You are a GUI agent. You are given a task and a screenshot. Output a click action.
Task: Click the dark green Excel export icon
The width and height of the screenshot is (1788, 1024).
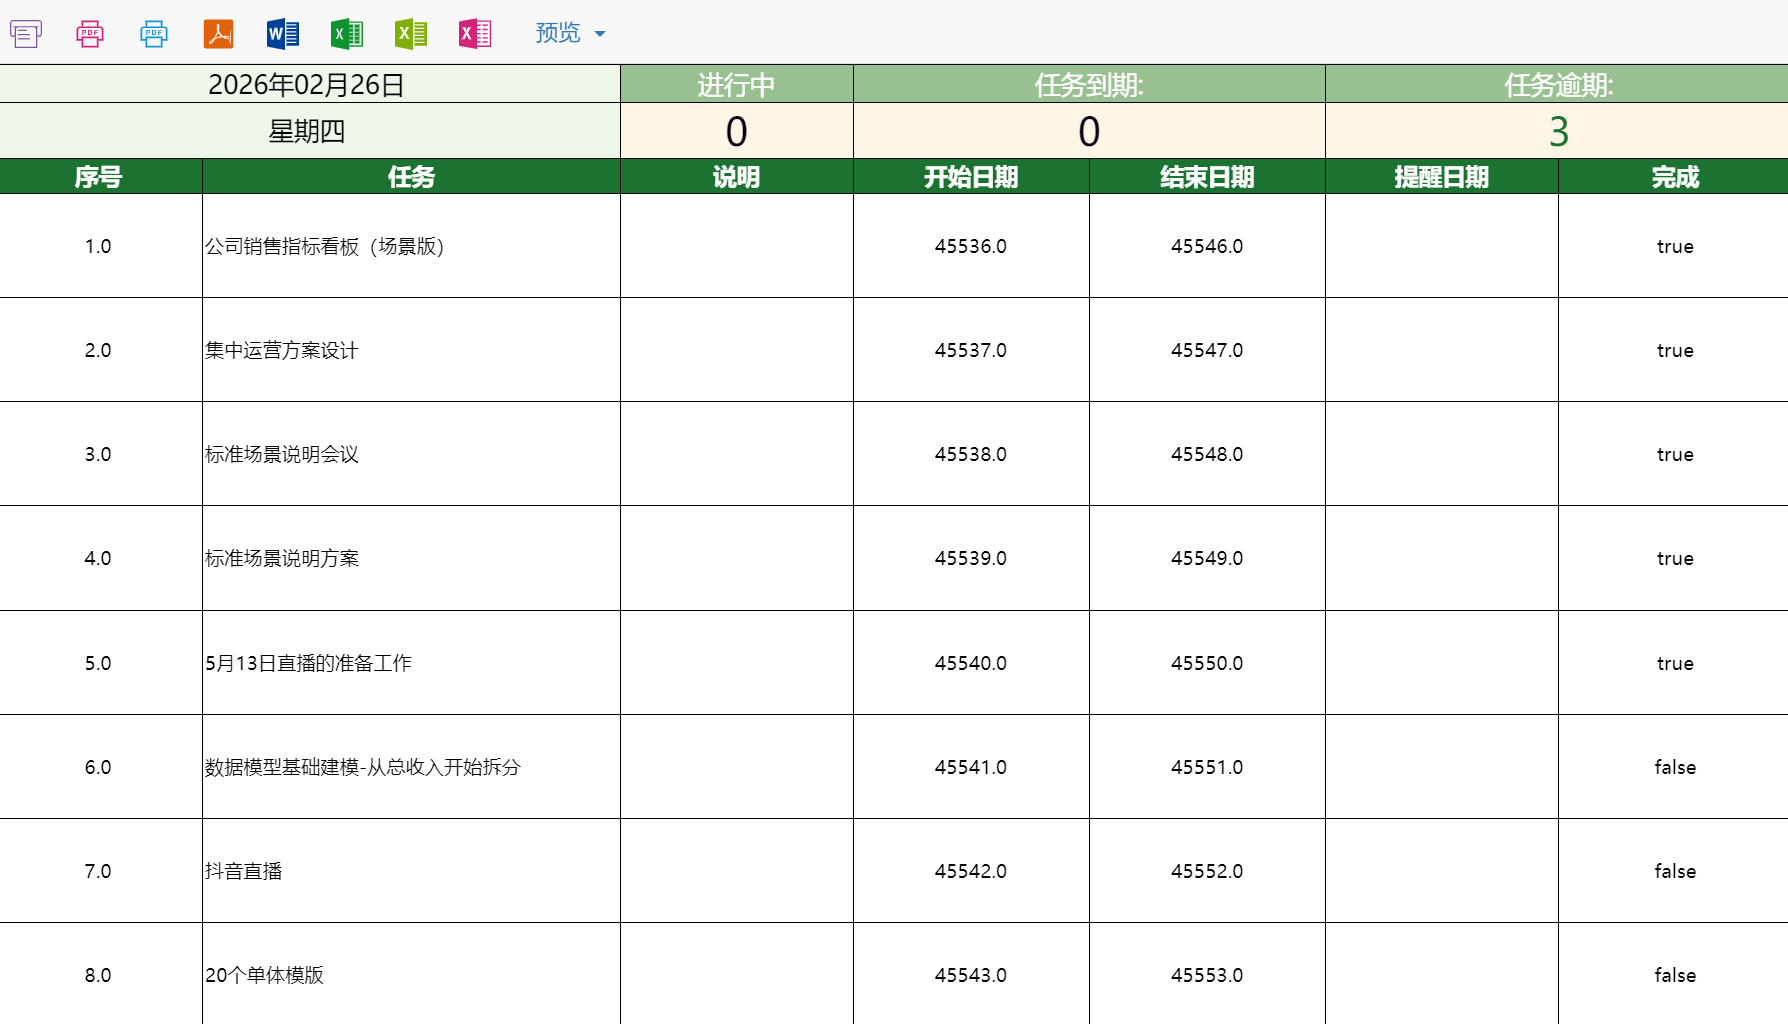pos(346,34)
